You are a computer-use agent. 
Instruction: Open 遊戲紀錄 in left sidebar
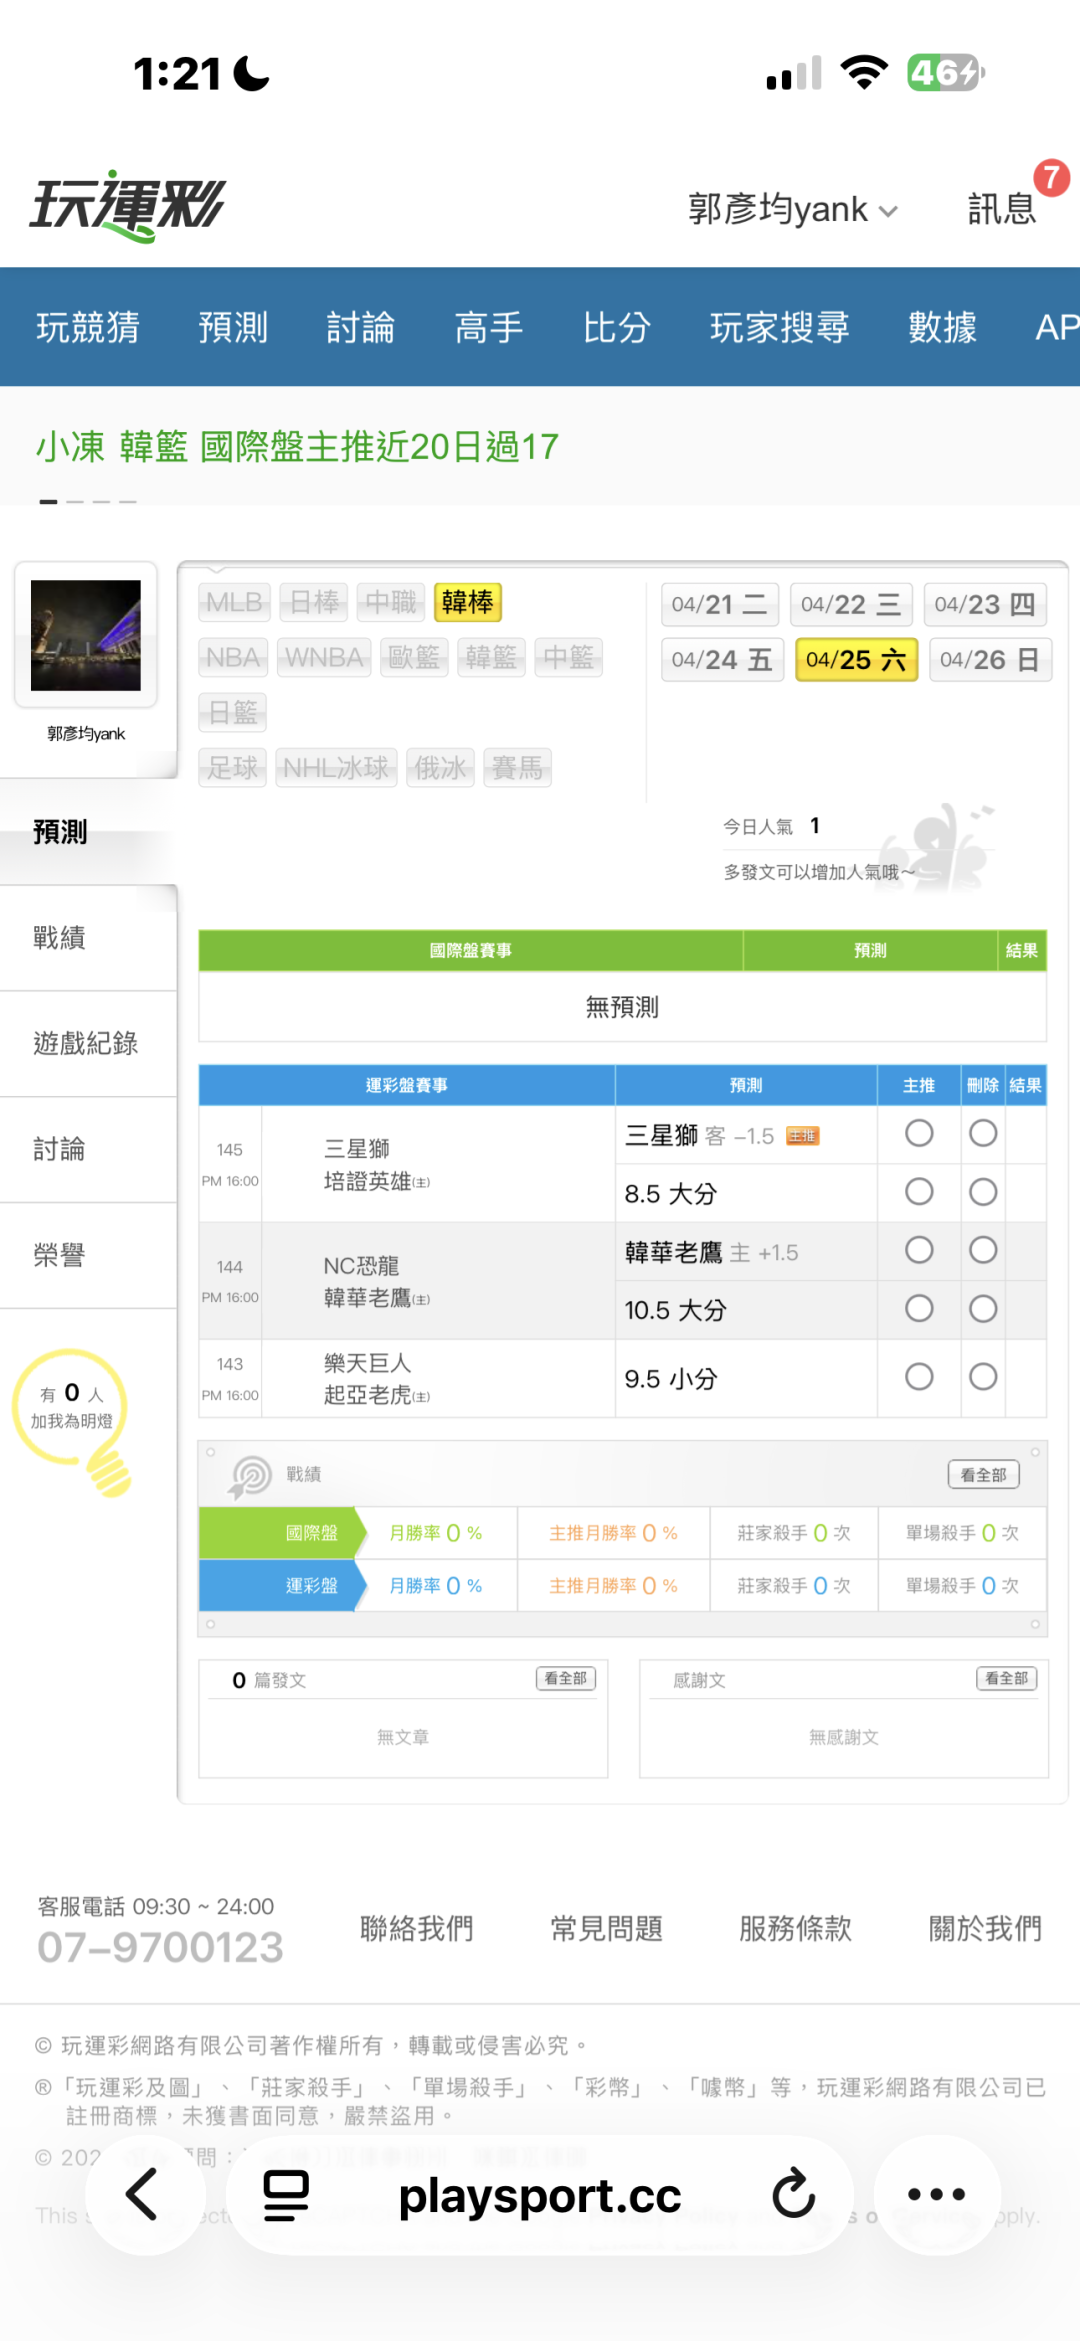(x=88, y=1044)
